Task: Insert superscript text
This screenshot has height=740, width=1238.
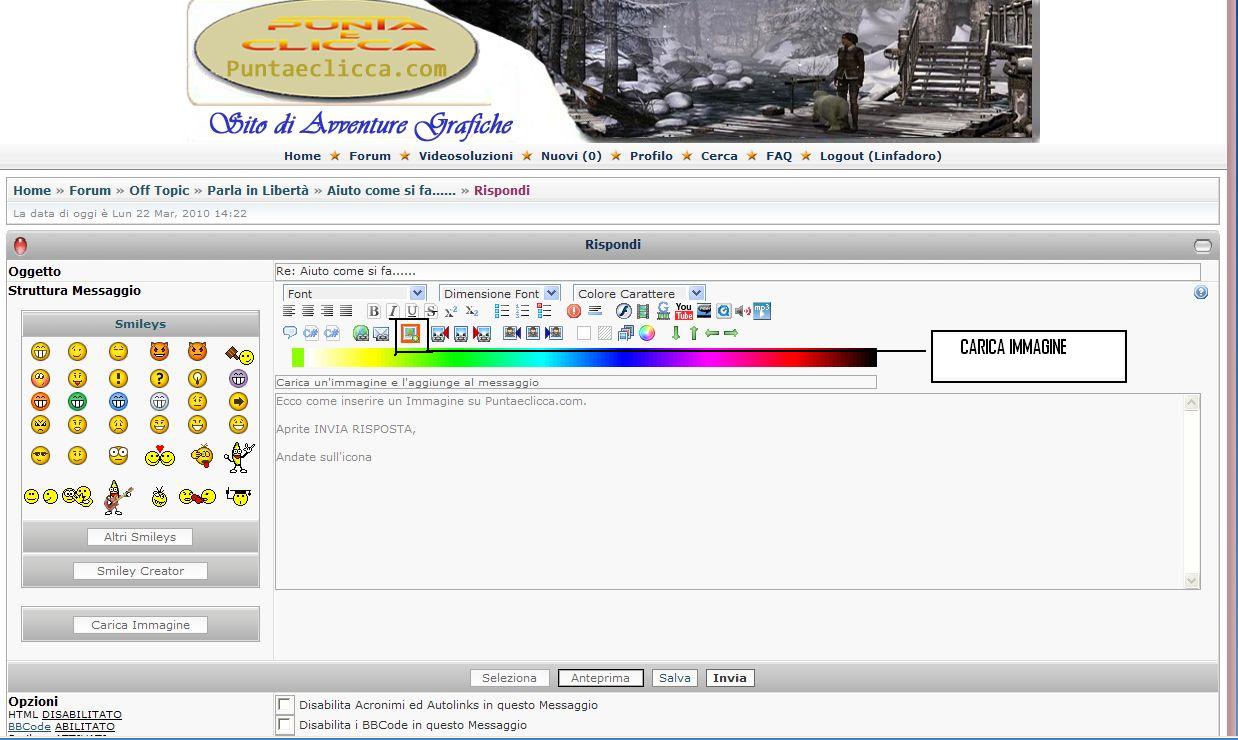Action: (x=451, y=311)
